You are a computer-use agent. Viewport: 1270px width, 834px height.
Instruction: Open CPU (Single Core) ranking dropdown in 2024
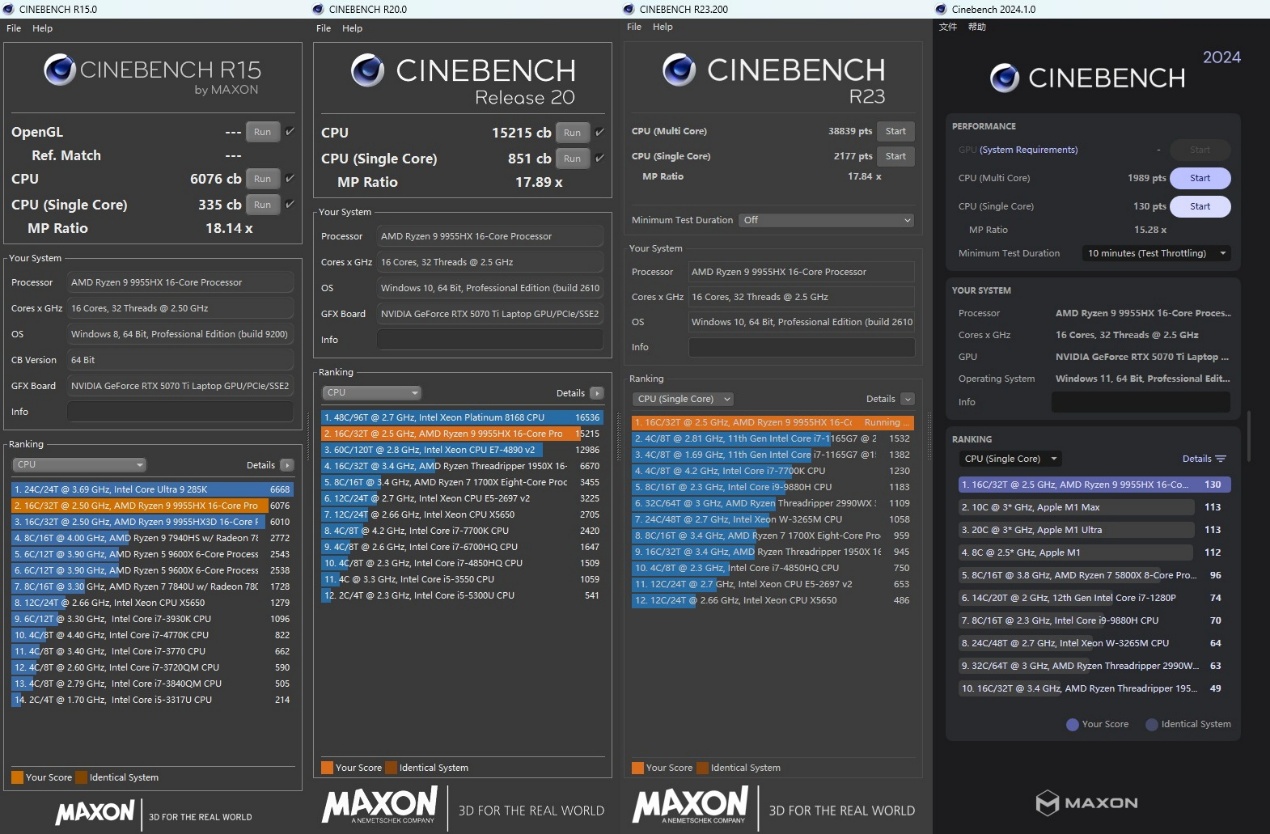[x=1010, y=459]
